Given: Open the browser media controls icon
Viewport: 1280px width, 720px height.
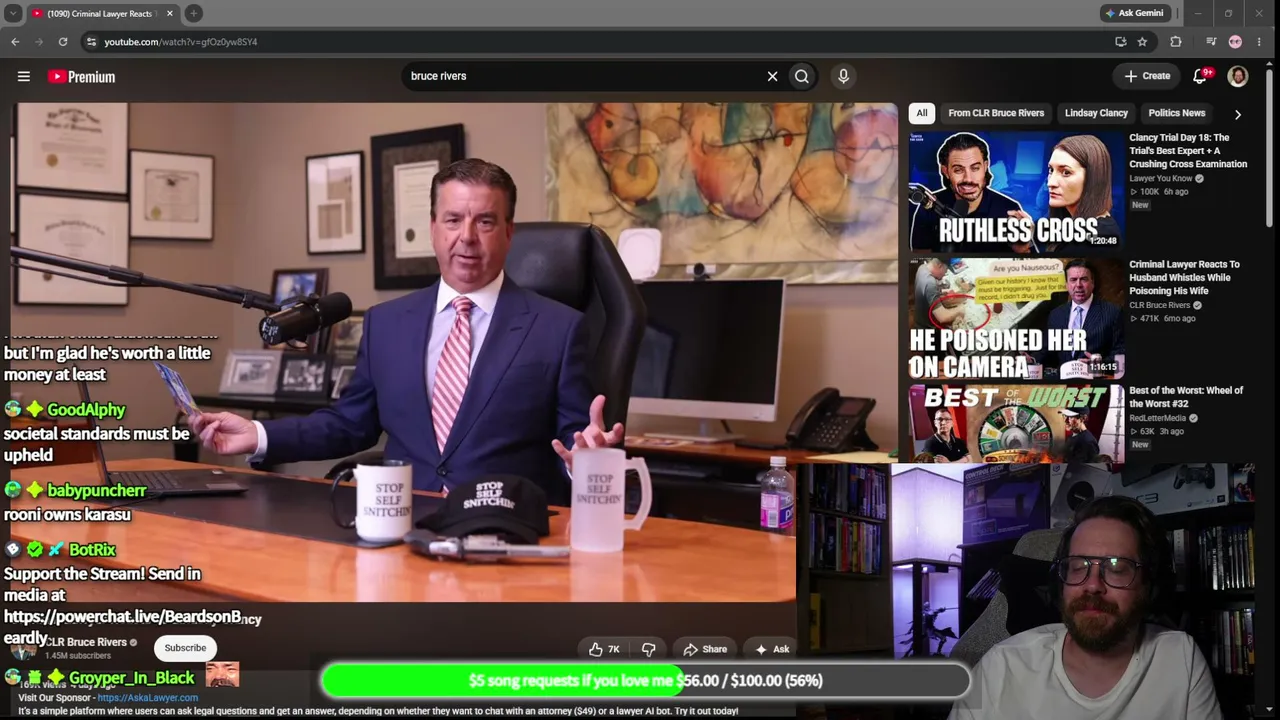Looking at the screenshot, I should 1211,41.
